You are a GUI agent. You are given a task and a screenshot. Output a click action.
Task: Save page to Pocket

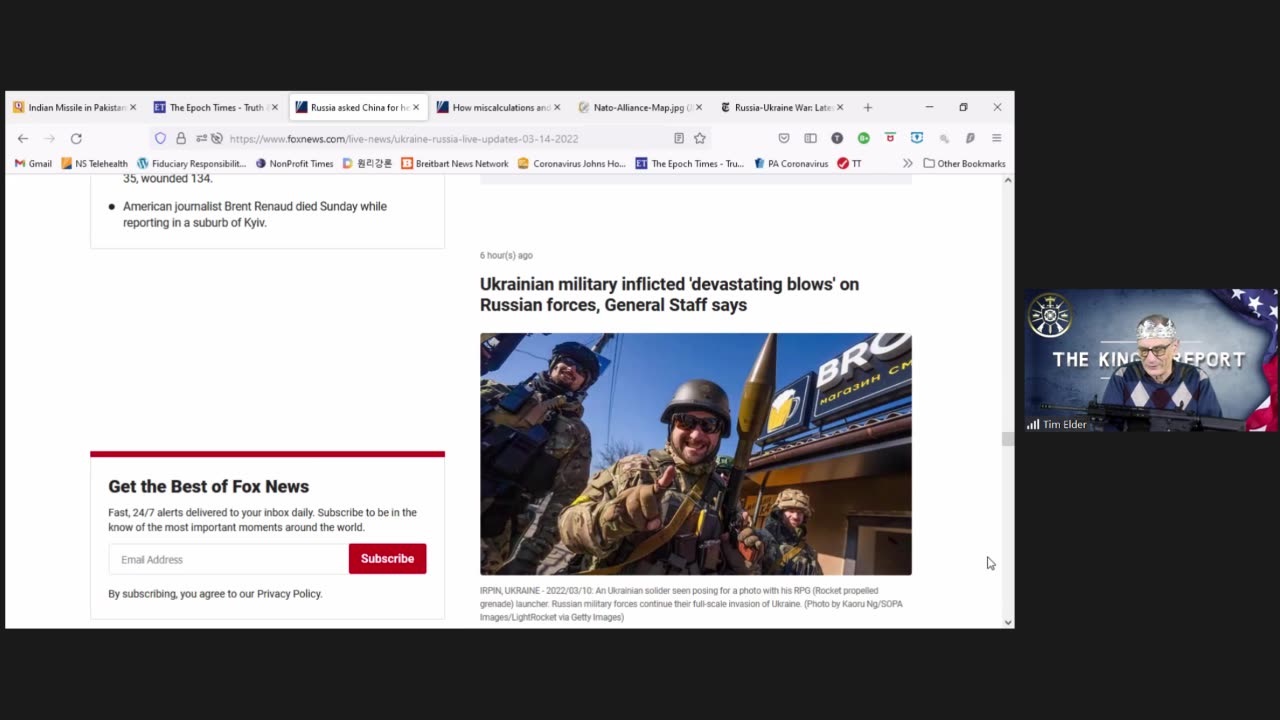pyautogui.click(x=784, y=138)
